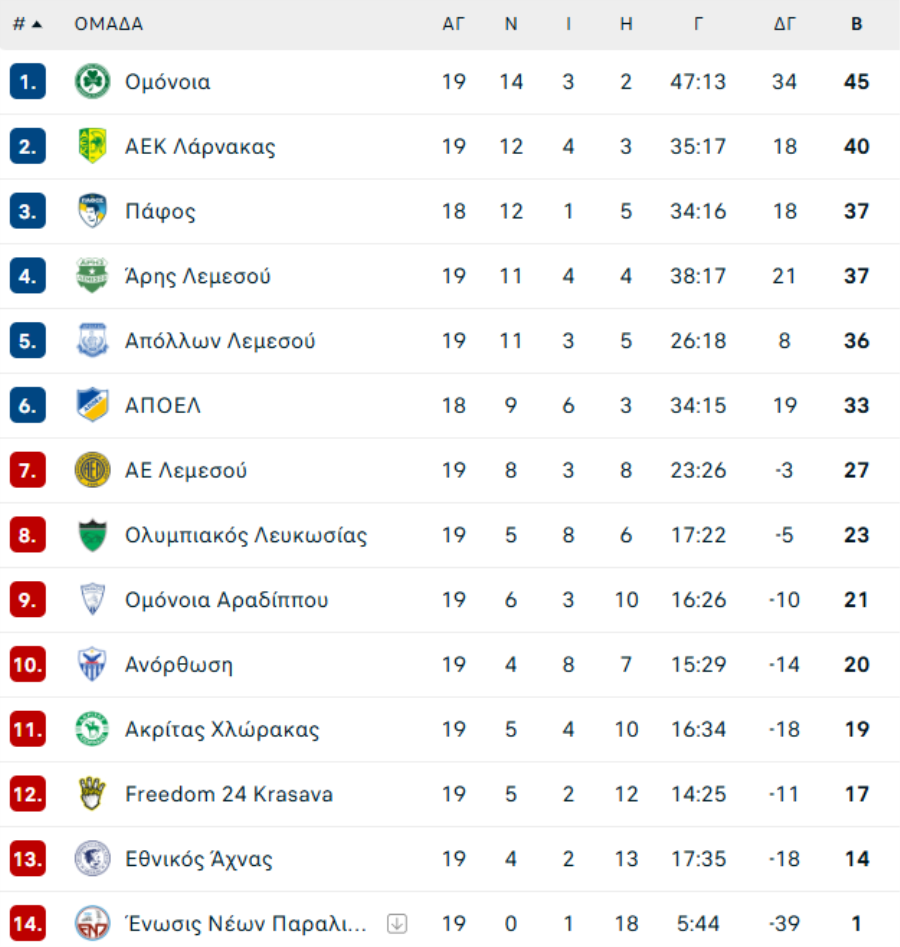Screen dimensions: 900x947
Task: Click the Ομόνοια club crest icon
Action: [92, 82]
